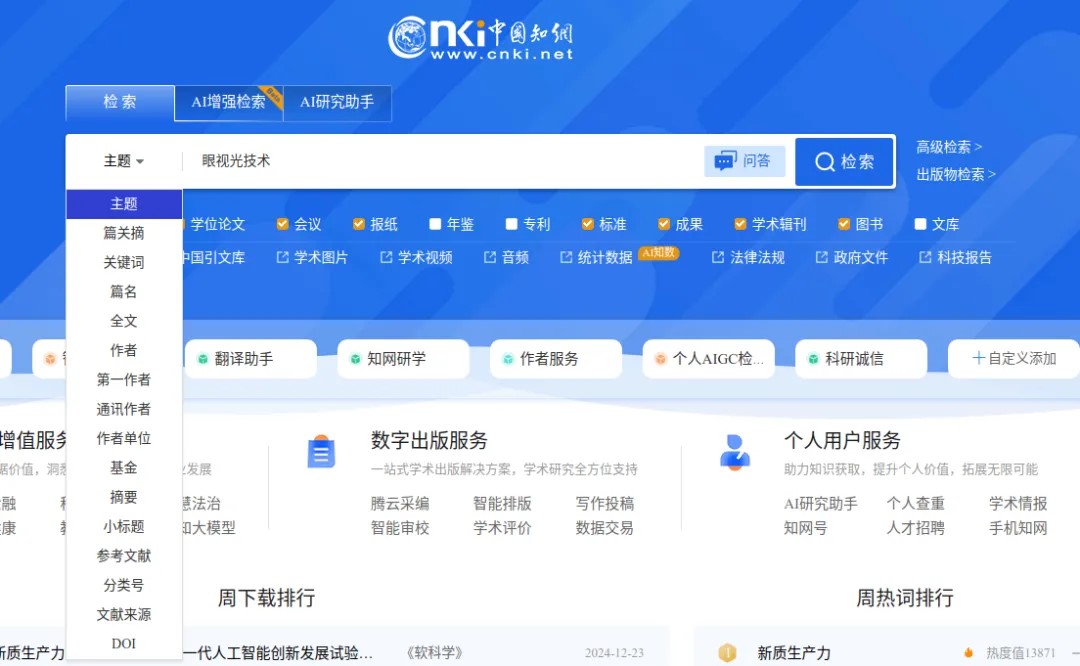This screenshot has height=666, width=1080.
Task: Choose 第一作者 in the field list
Action: click(x=124, y=379)
